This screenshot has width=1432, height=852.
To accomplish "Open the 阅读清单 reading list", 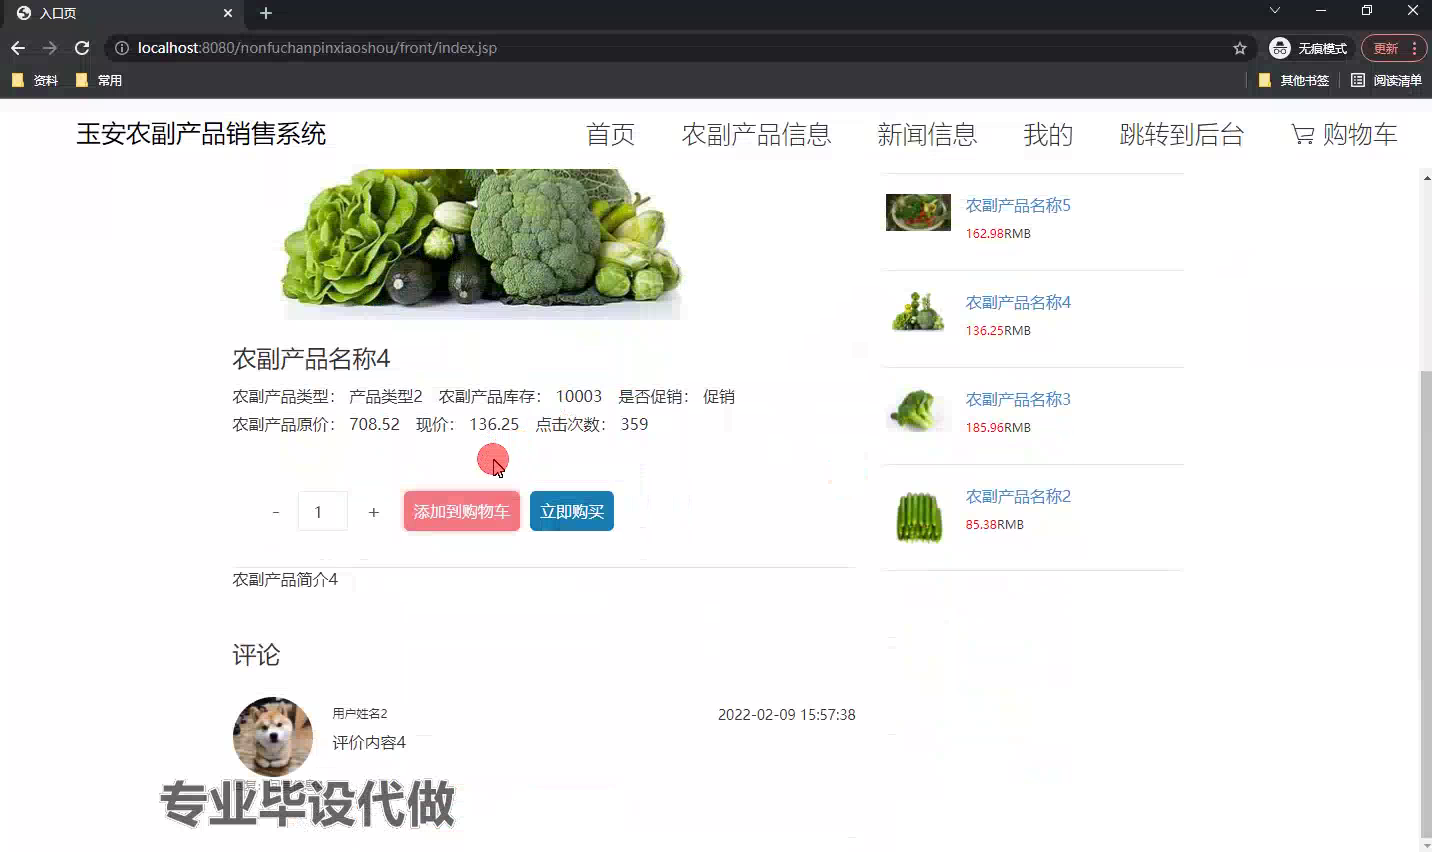I will (x=1386, y=80).
